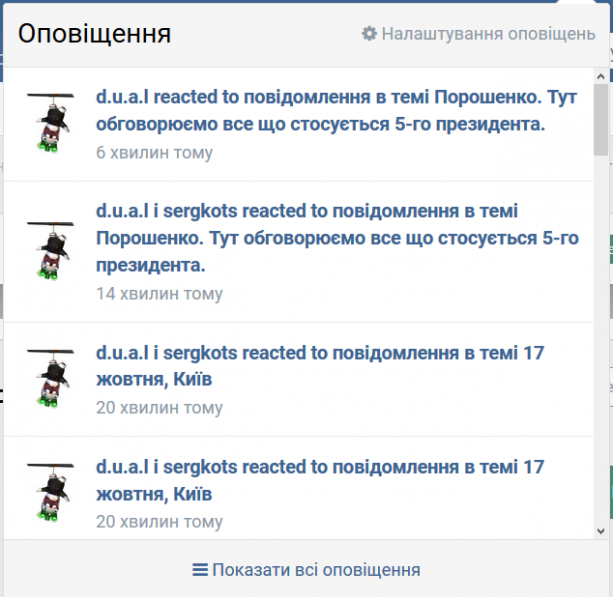613x600 pixels.
Task: Open d.u.a.l reaction notification from 6 minutes ago
Action: [336, 111]
